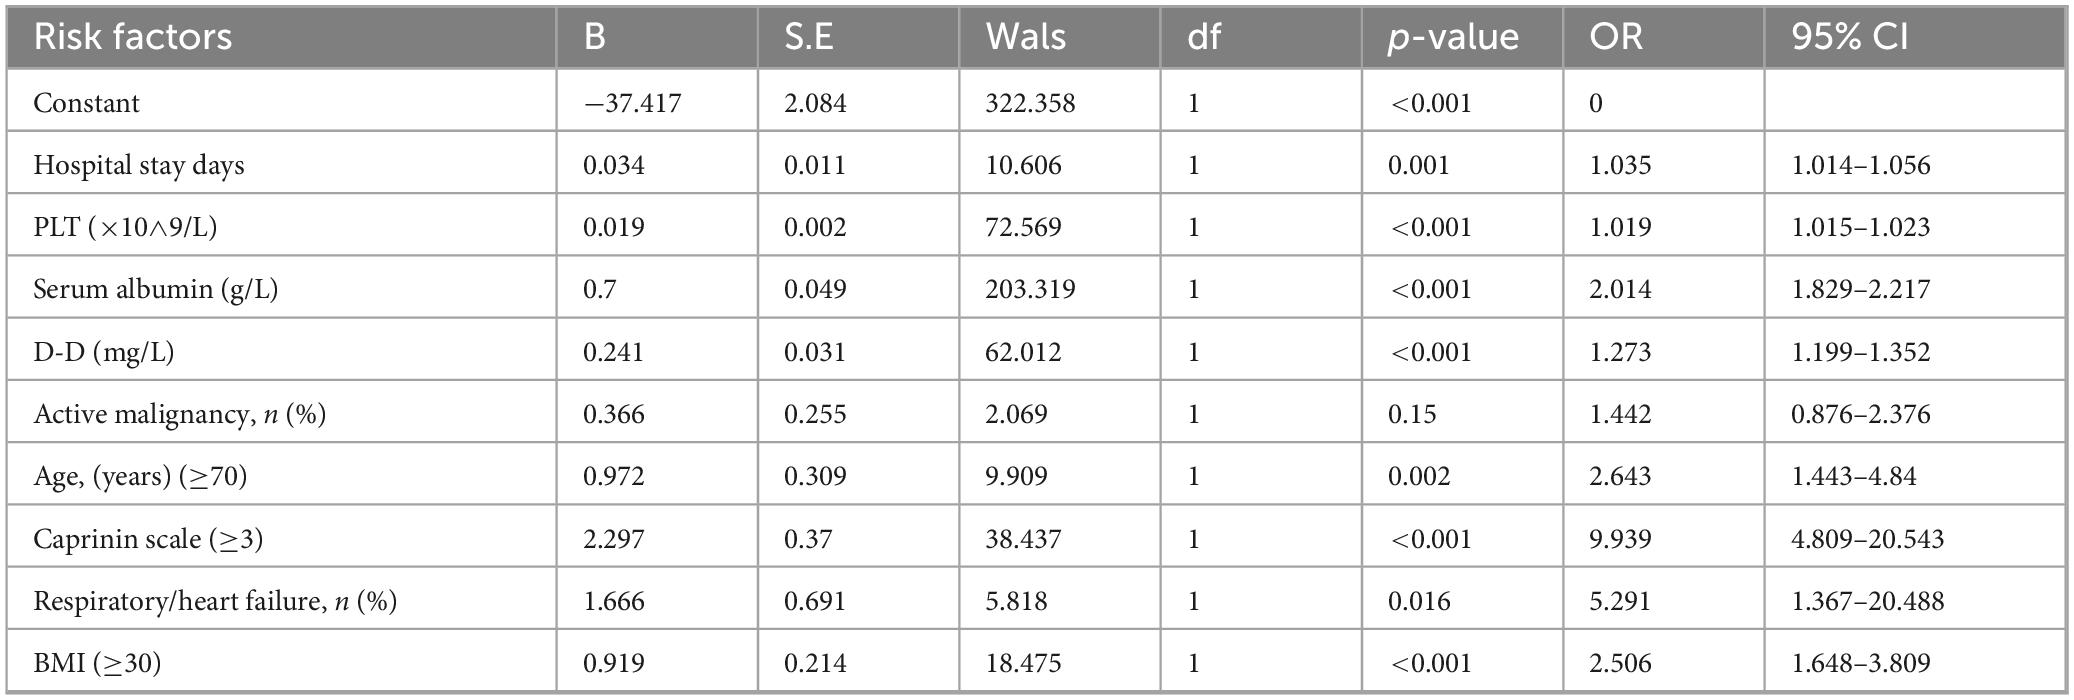Select the 322.358 Wals value
The height and width of the screenshot is (700, 2074).
(1030, 103)
